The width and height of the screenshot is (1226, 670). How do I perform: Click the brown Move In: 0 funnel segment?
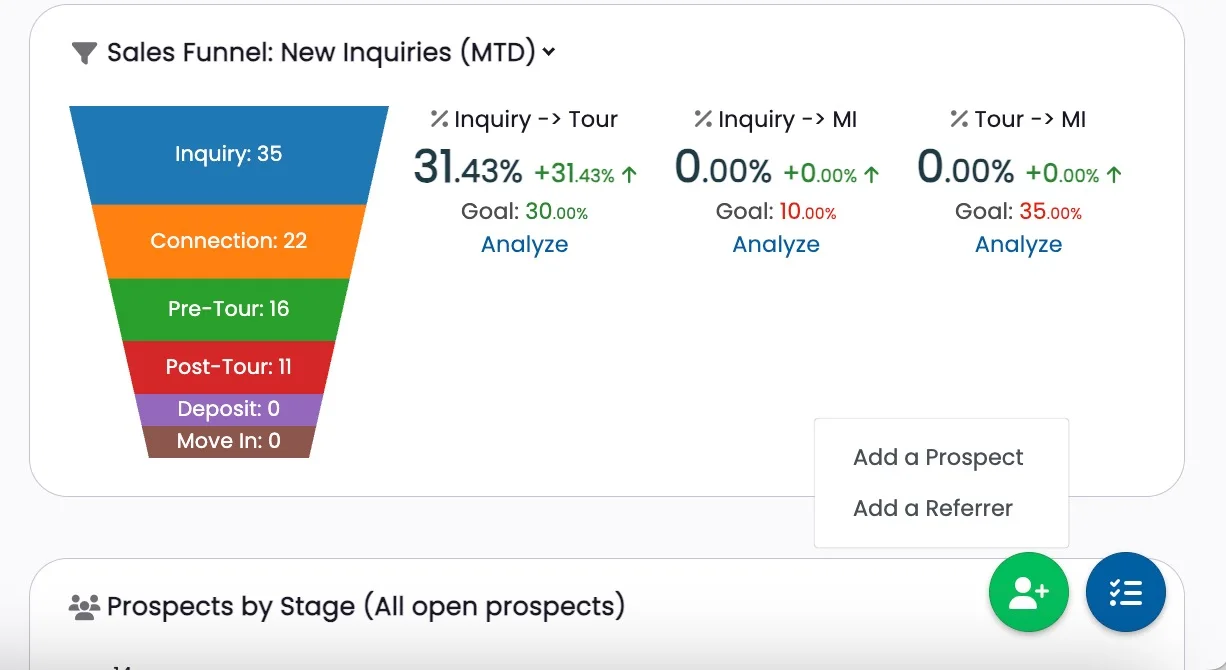(x=228, y=441)
